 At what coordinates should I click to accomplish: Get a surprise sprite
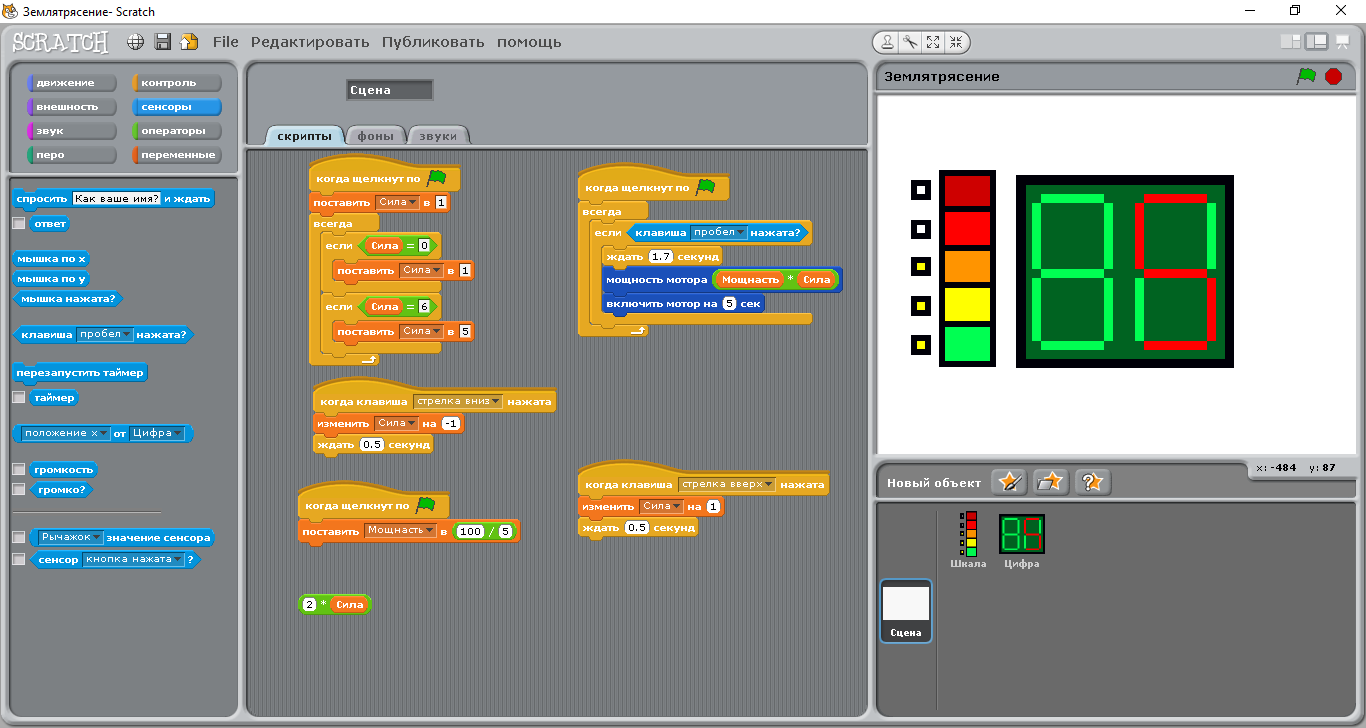click(x=1093, y=482)
